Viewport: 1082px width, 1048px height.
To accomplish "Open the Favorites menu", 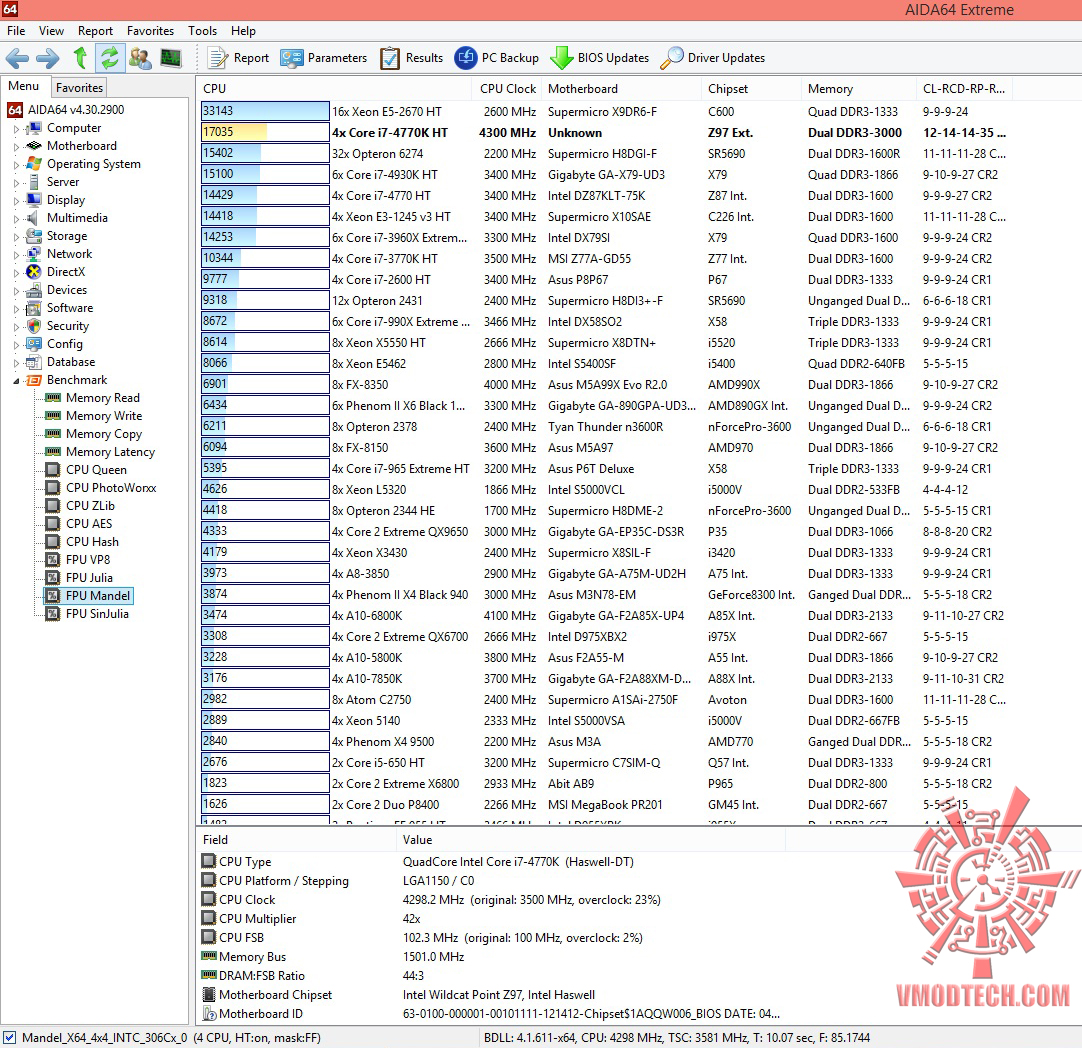I will (x=150, y=31).
